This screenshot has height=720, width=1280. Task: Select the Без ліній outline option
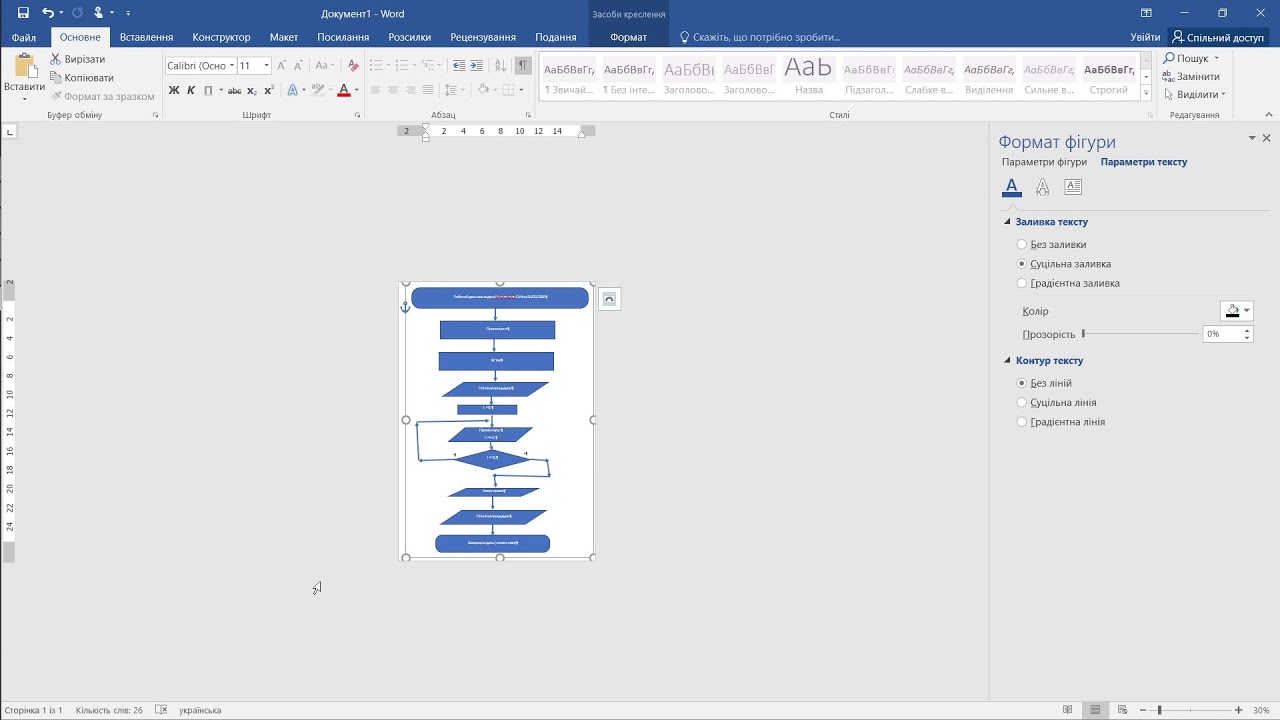tap(1021, 383)
